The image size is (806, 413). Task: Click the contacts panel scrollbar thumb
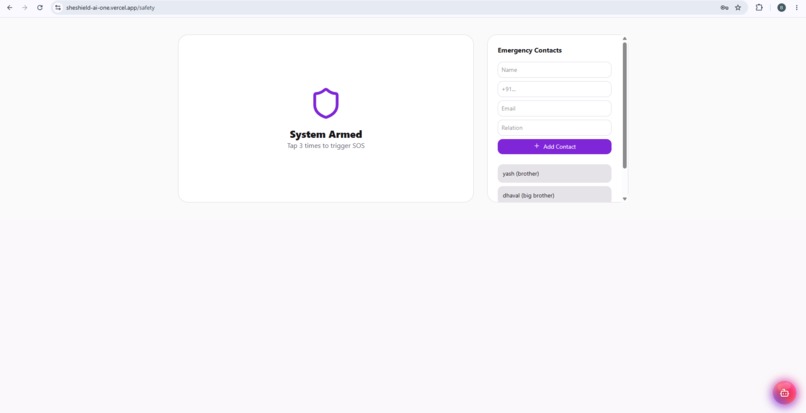pyautogui.click(x=625, y=105)
